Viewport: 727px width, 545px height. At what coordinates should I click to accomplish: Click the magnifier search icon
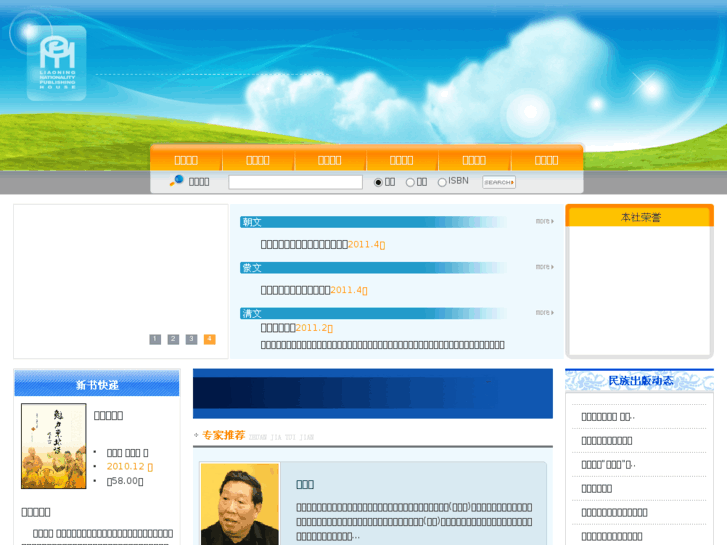(177, 181)
